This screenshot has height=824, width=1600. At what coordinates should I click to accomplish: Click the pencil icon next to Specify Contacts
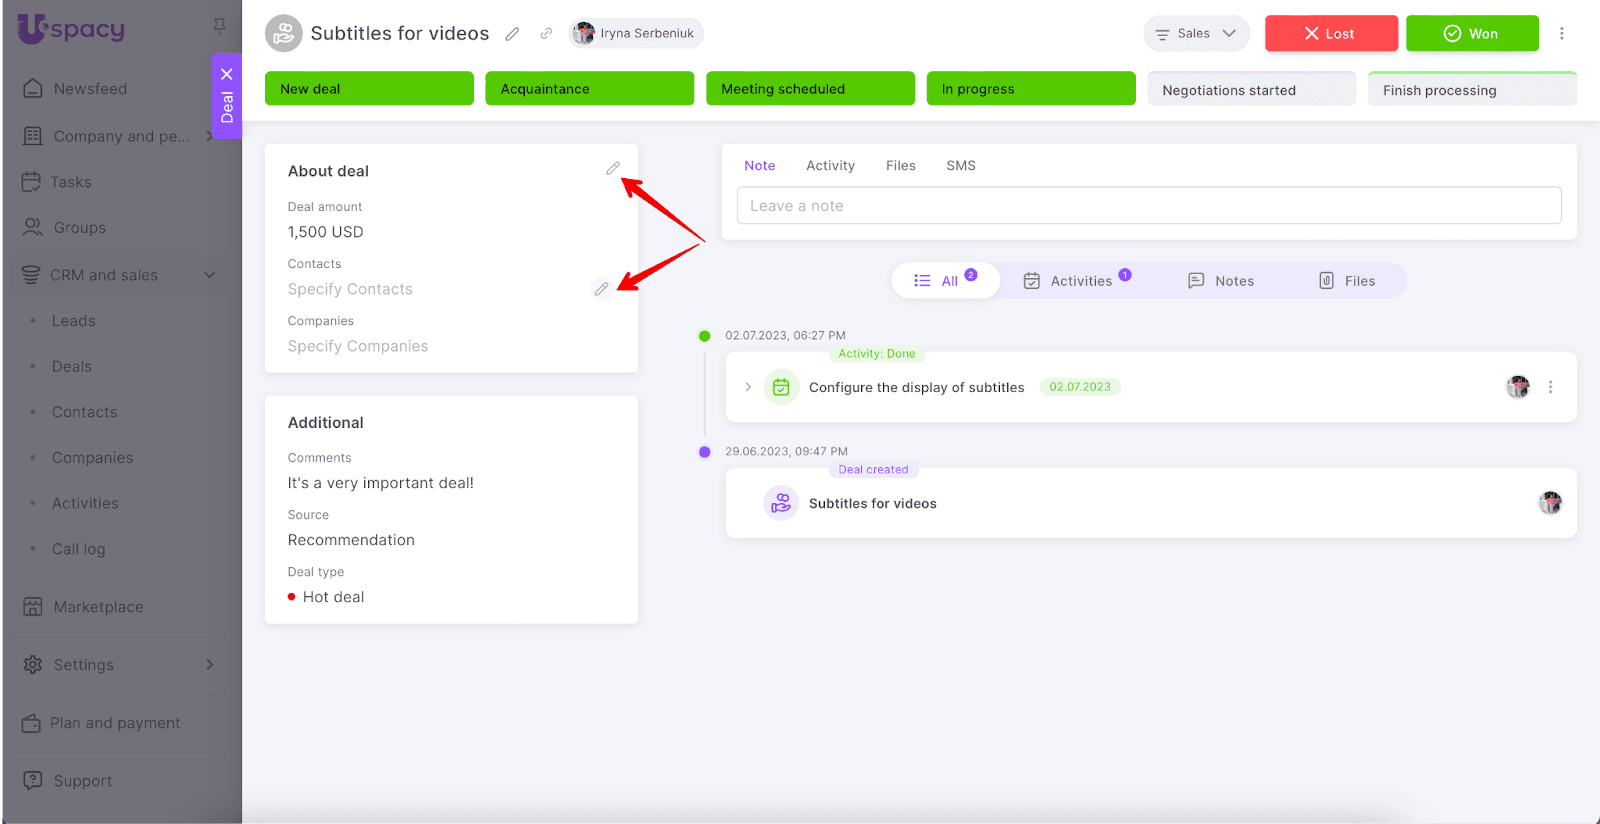(601, 289)
